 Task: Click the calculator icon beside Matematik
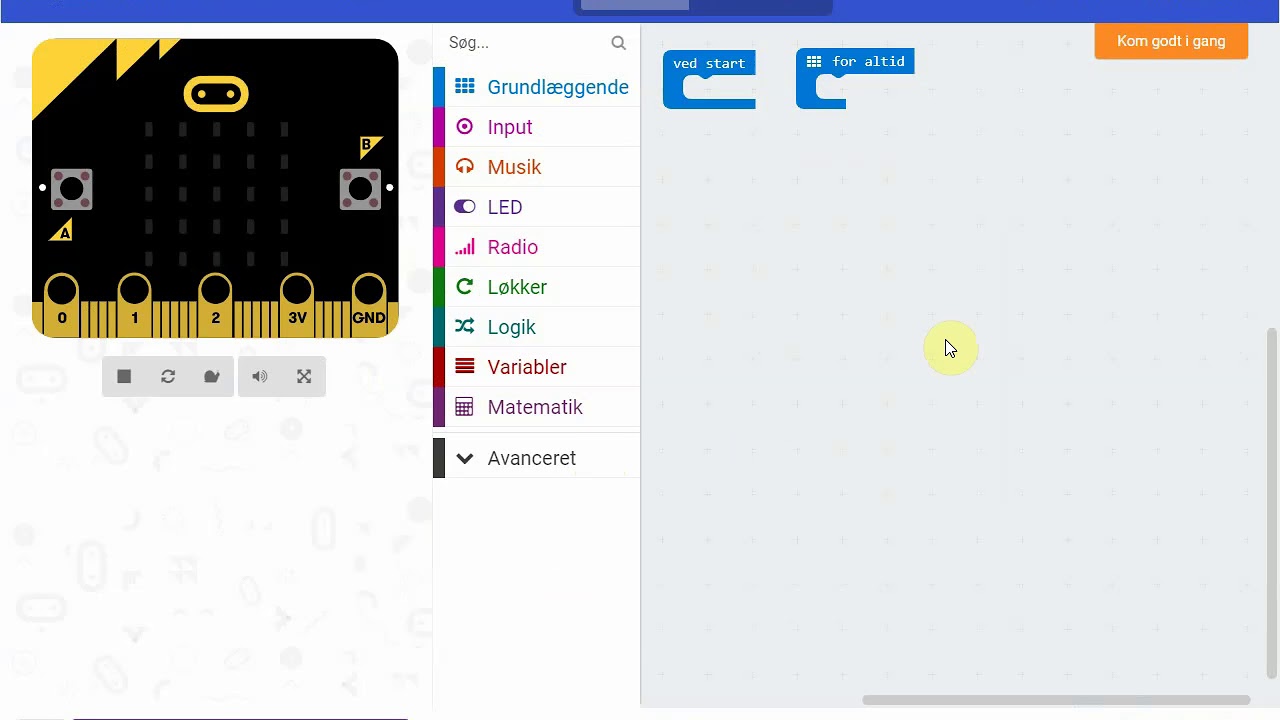464,406
